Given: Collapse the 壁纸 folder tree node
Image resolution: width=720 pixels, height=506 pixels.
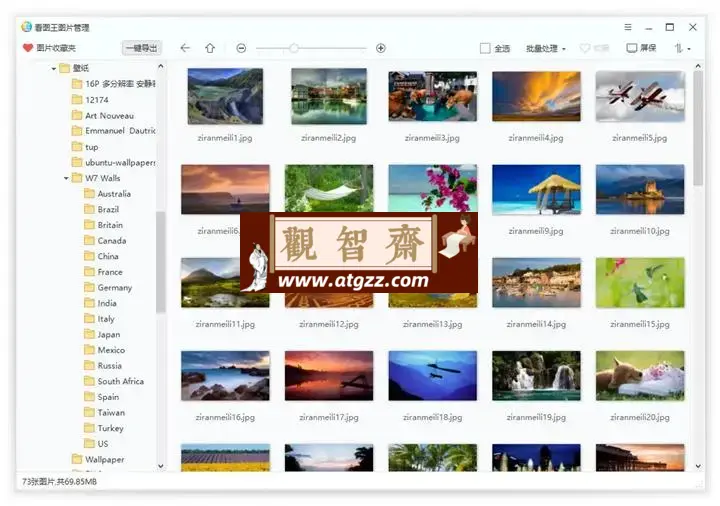Looking at the screenshot, I should tap(54, 68).
